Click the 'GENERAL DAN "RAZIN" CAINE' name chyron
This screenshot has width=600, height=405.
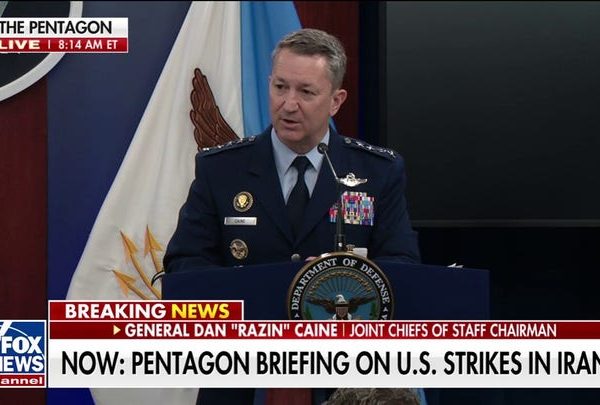[x=231, y=330]
